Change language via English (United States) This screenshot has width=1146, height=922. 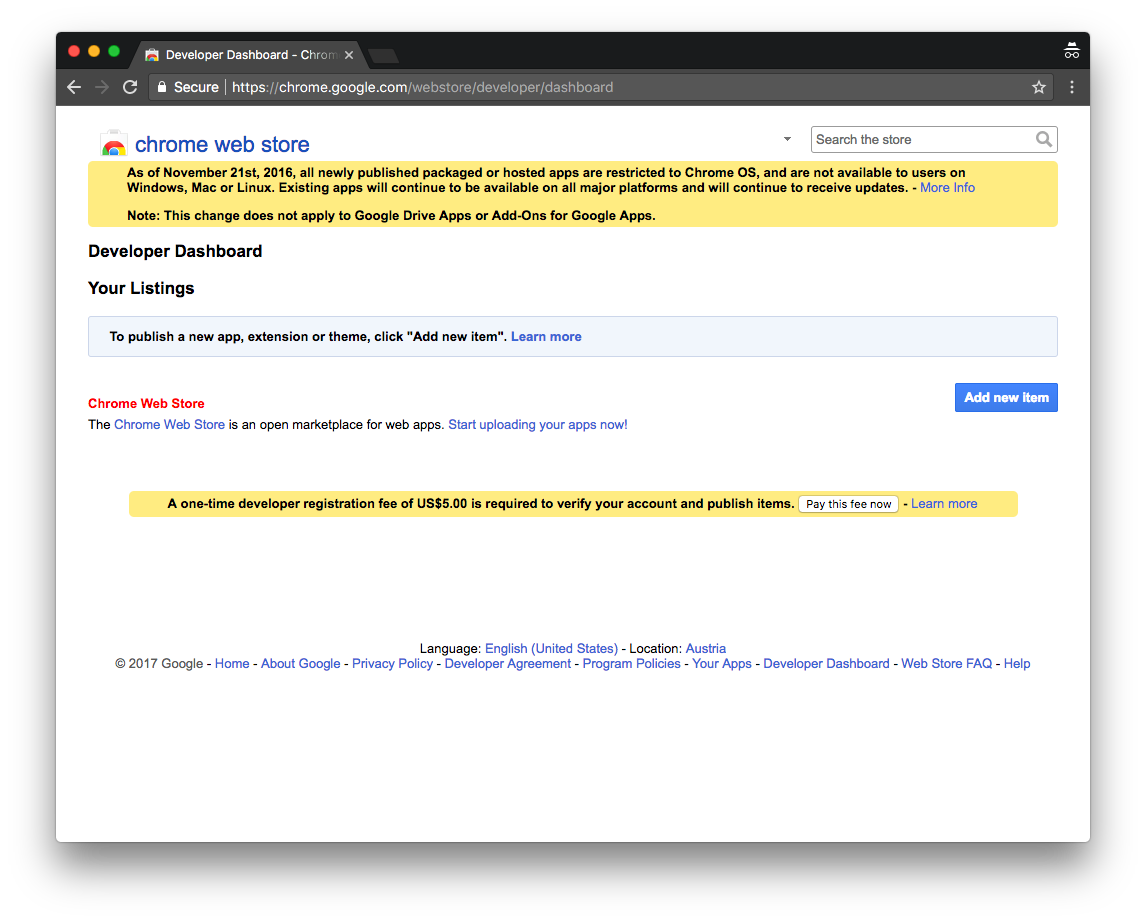551,648
